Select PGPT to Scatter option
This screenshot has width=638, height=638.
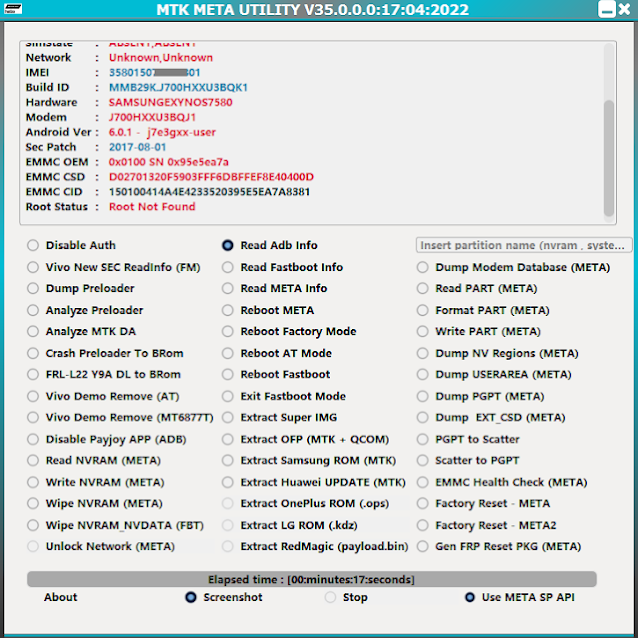[423, 439]
